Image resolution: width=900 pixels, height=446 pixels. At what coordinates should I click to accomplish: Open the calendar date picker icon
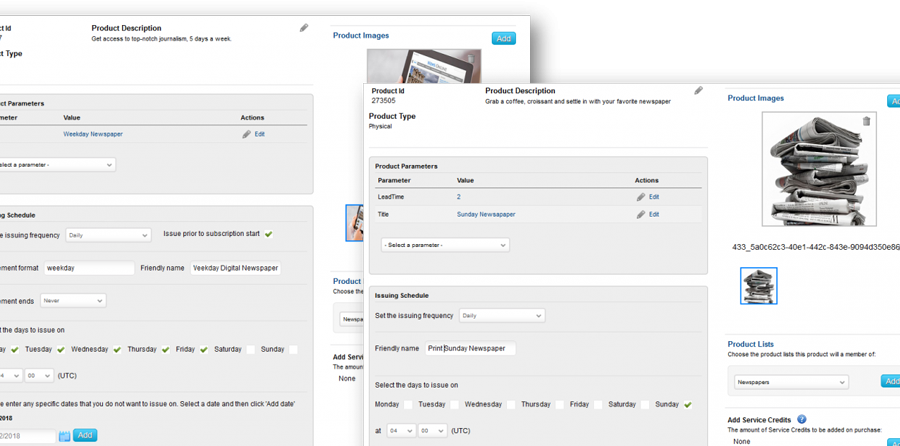coord(65,436)
